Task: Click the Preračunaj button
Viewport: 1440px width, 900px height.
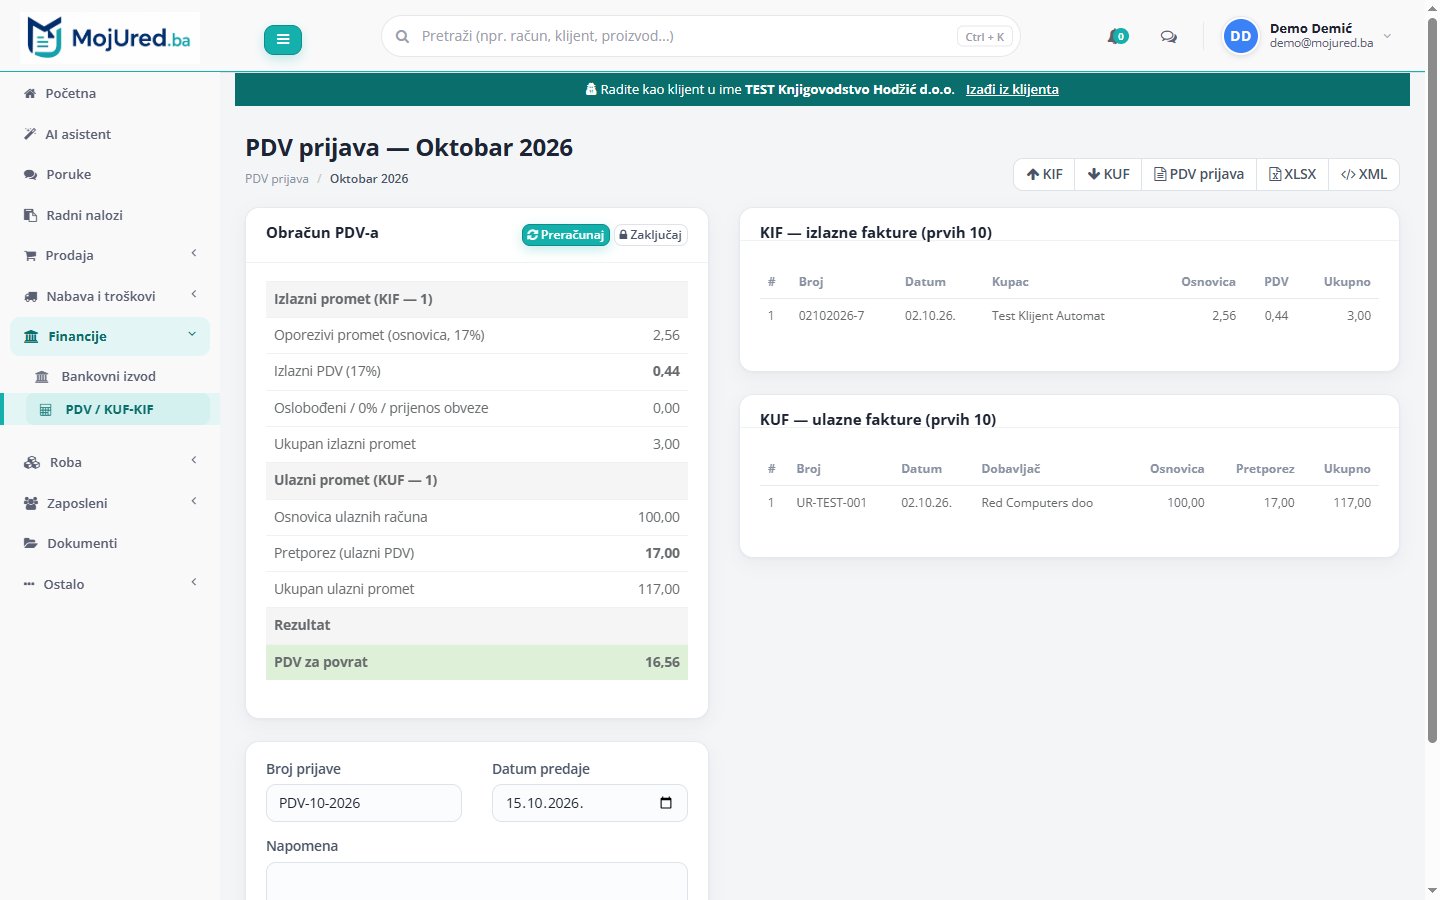Action: click(x=566, y=235)
